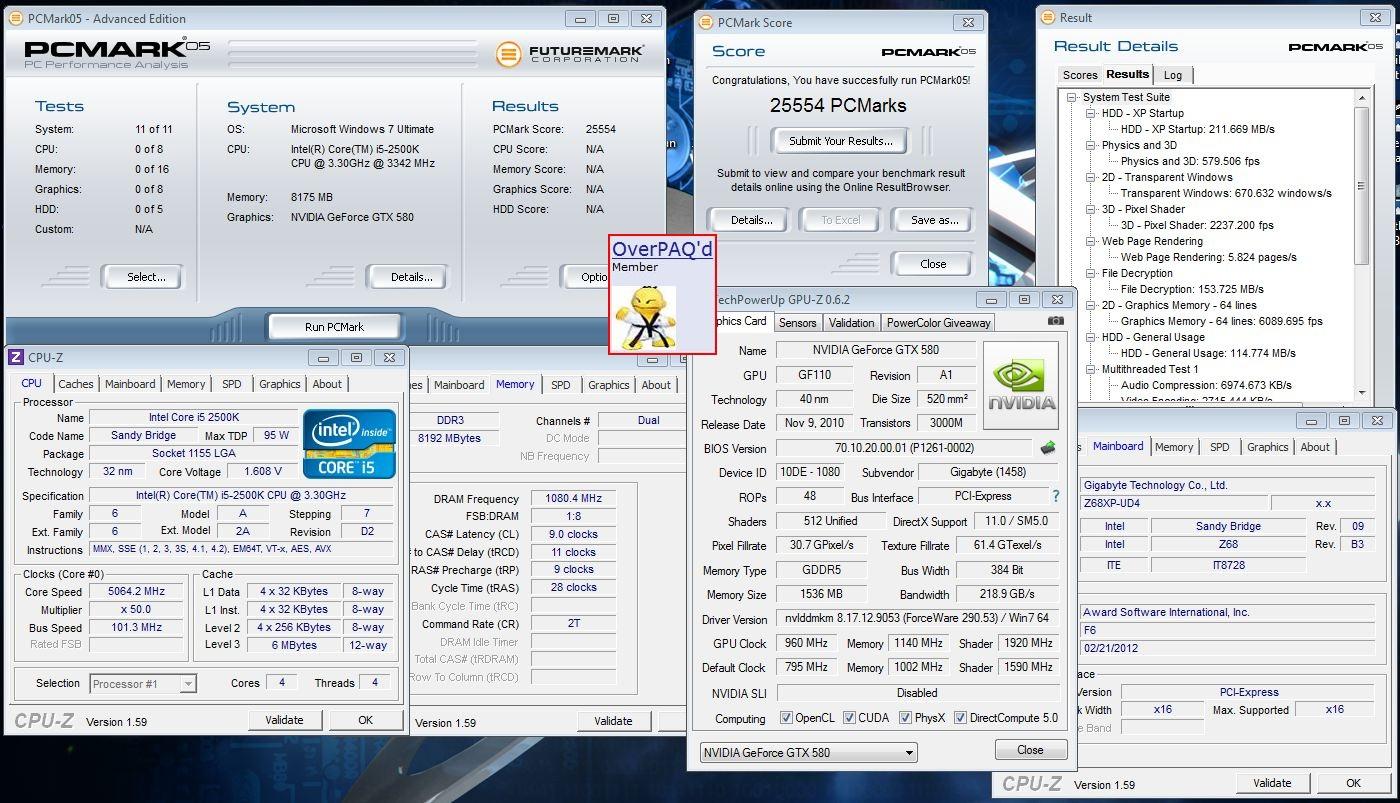Click the PCMark05 logo in Score window

pyautogui.click(x=928, y=52)
